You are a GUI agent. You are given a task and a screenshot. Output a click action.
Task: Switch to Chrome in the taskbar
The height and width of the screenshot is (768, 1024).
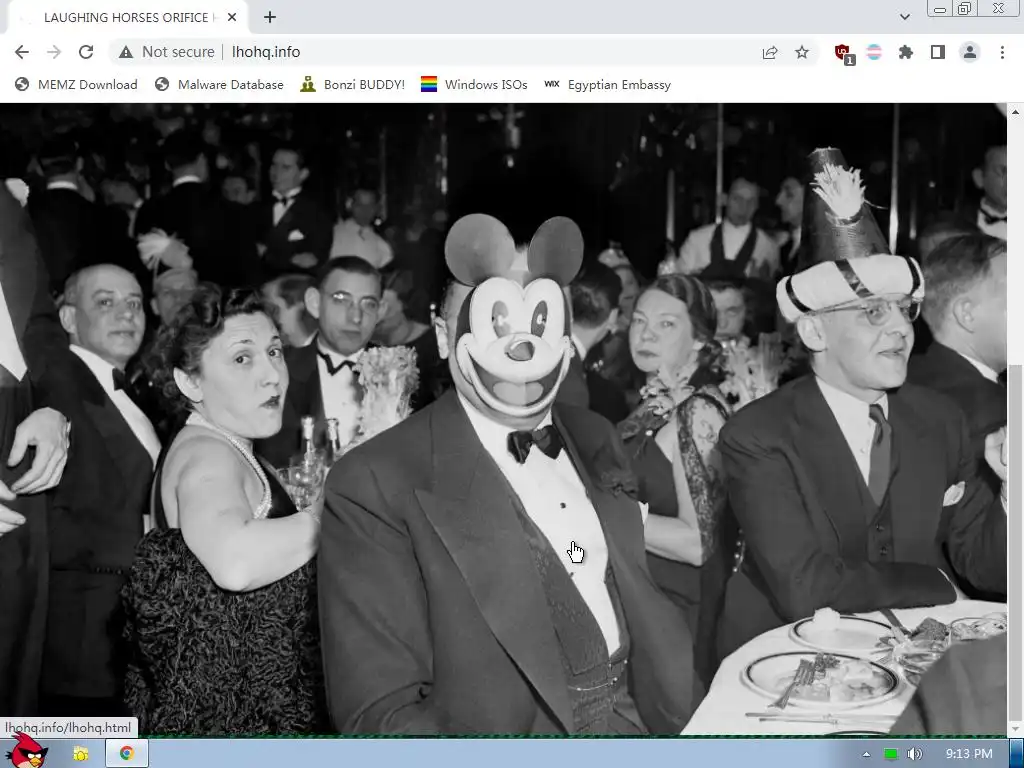(x=127, y=754)
